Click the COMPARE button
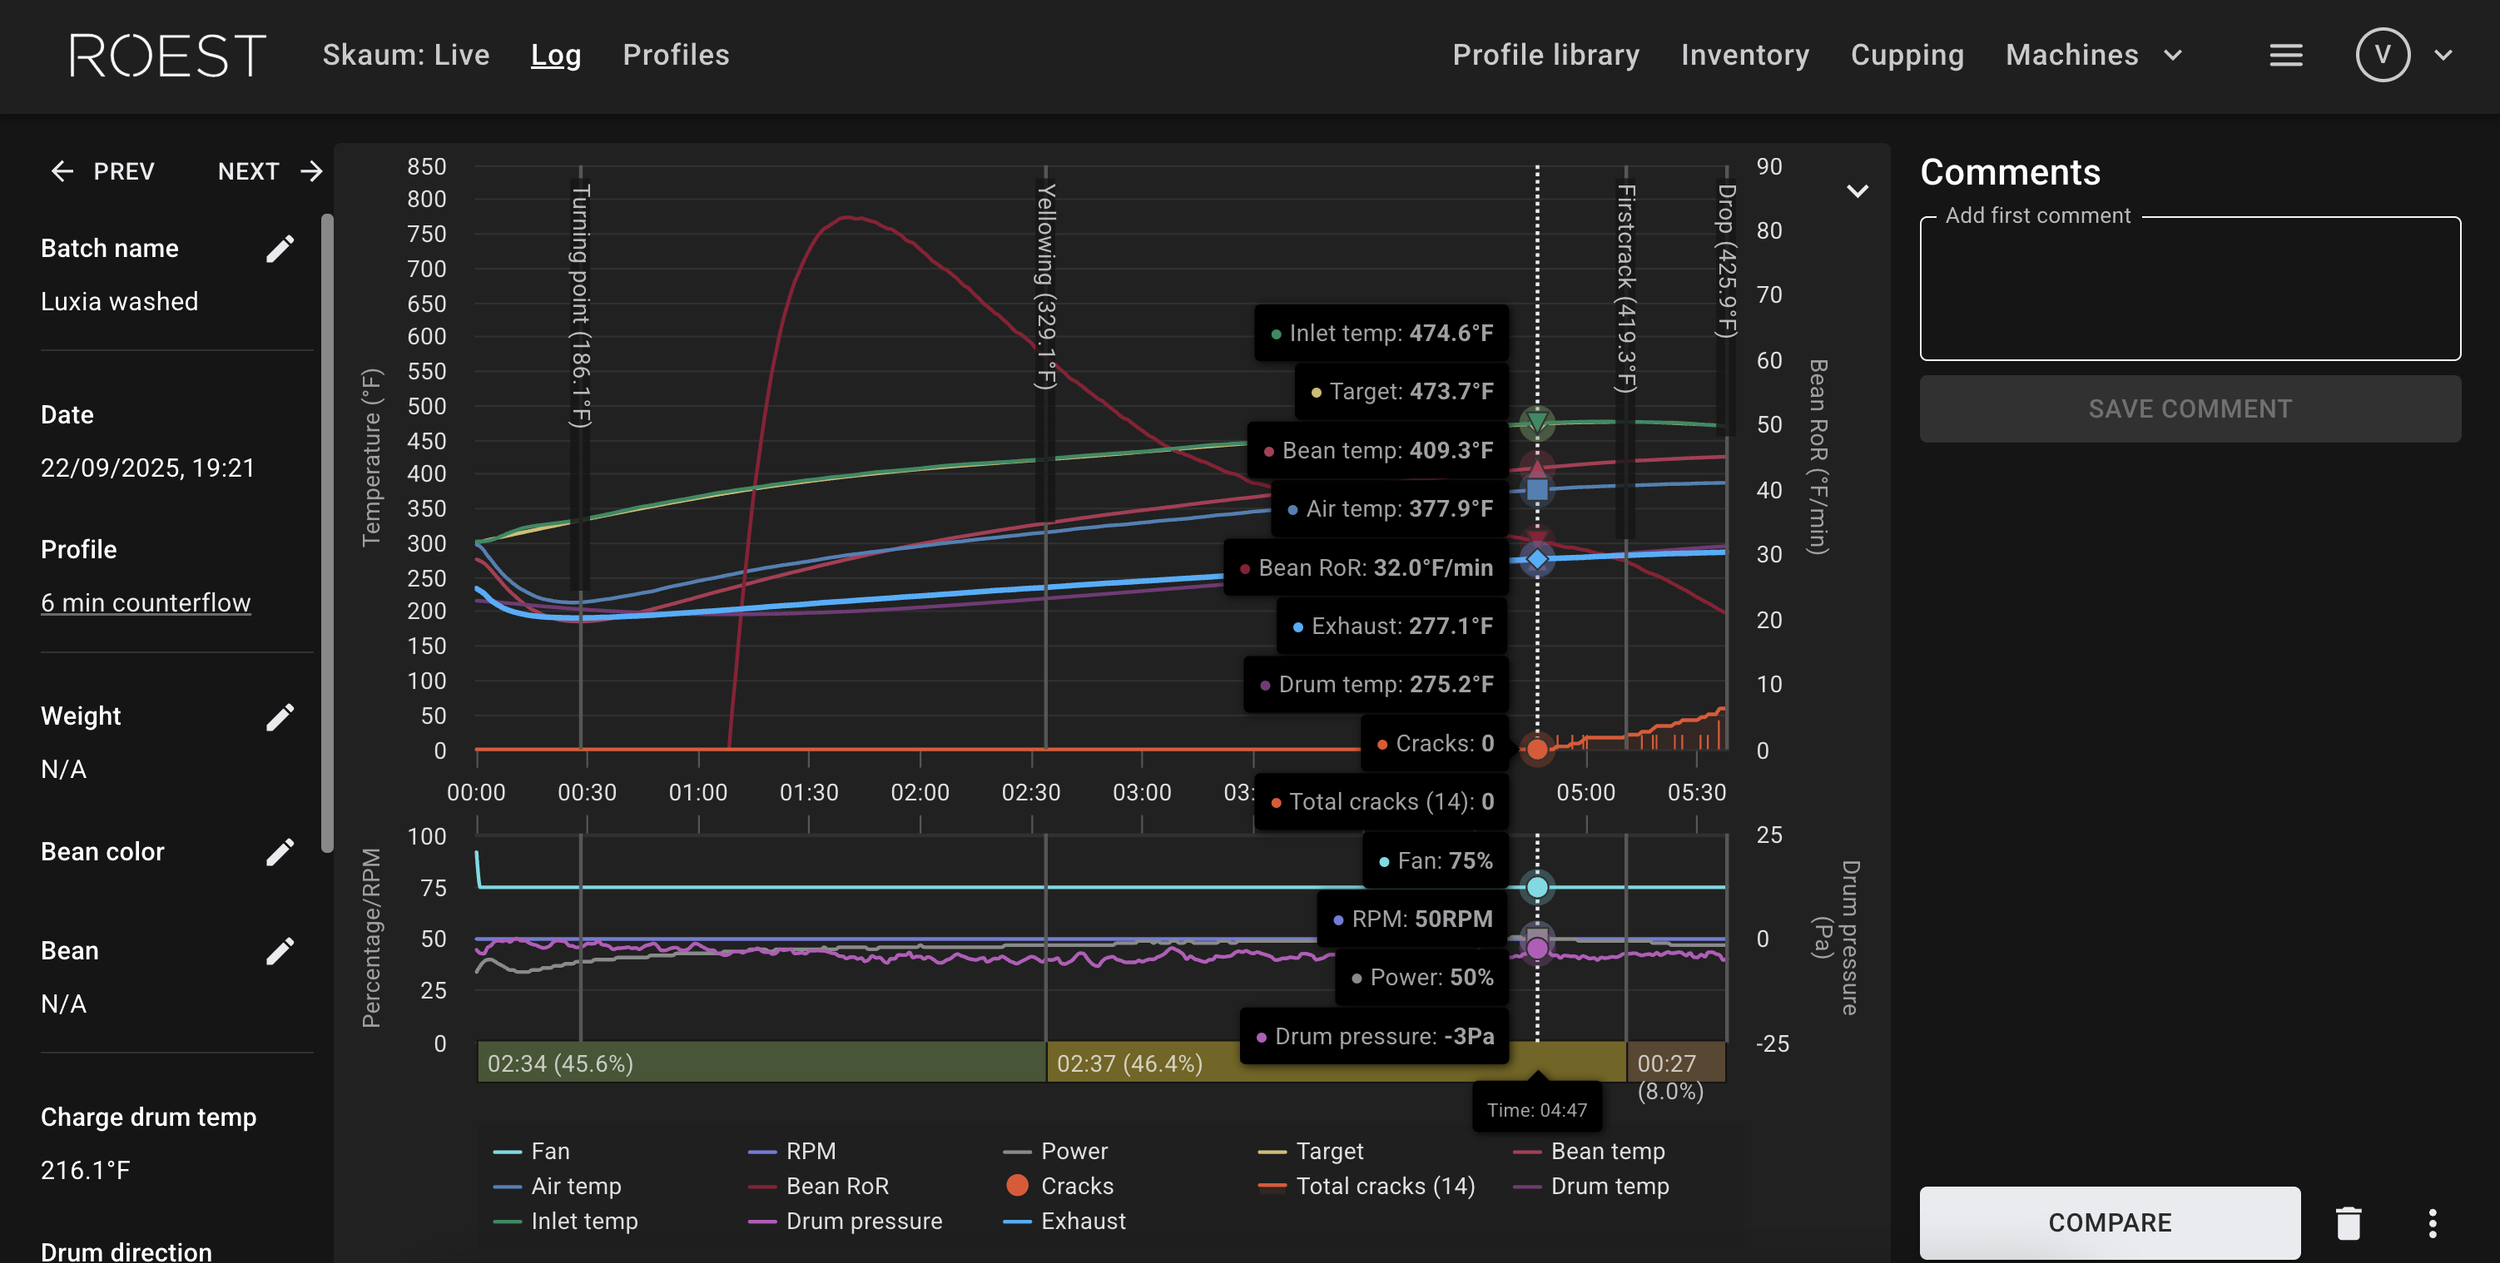 tap(2110, 1223)
